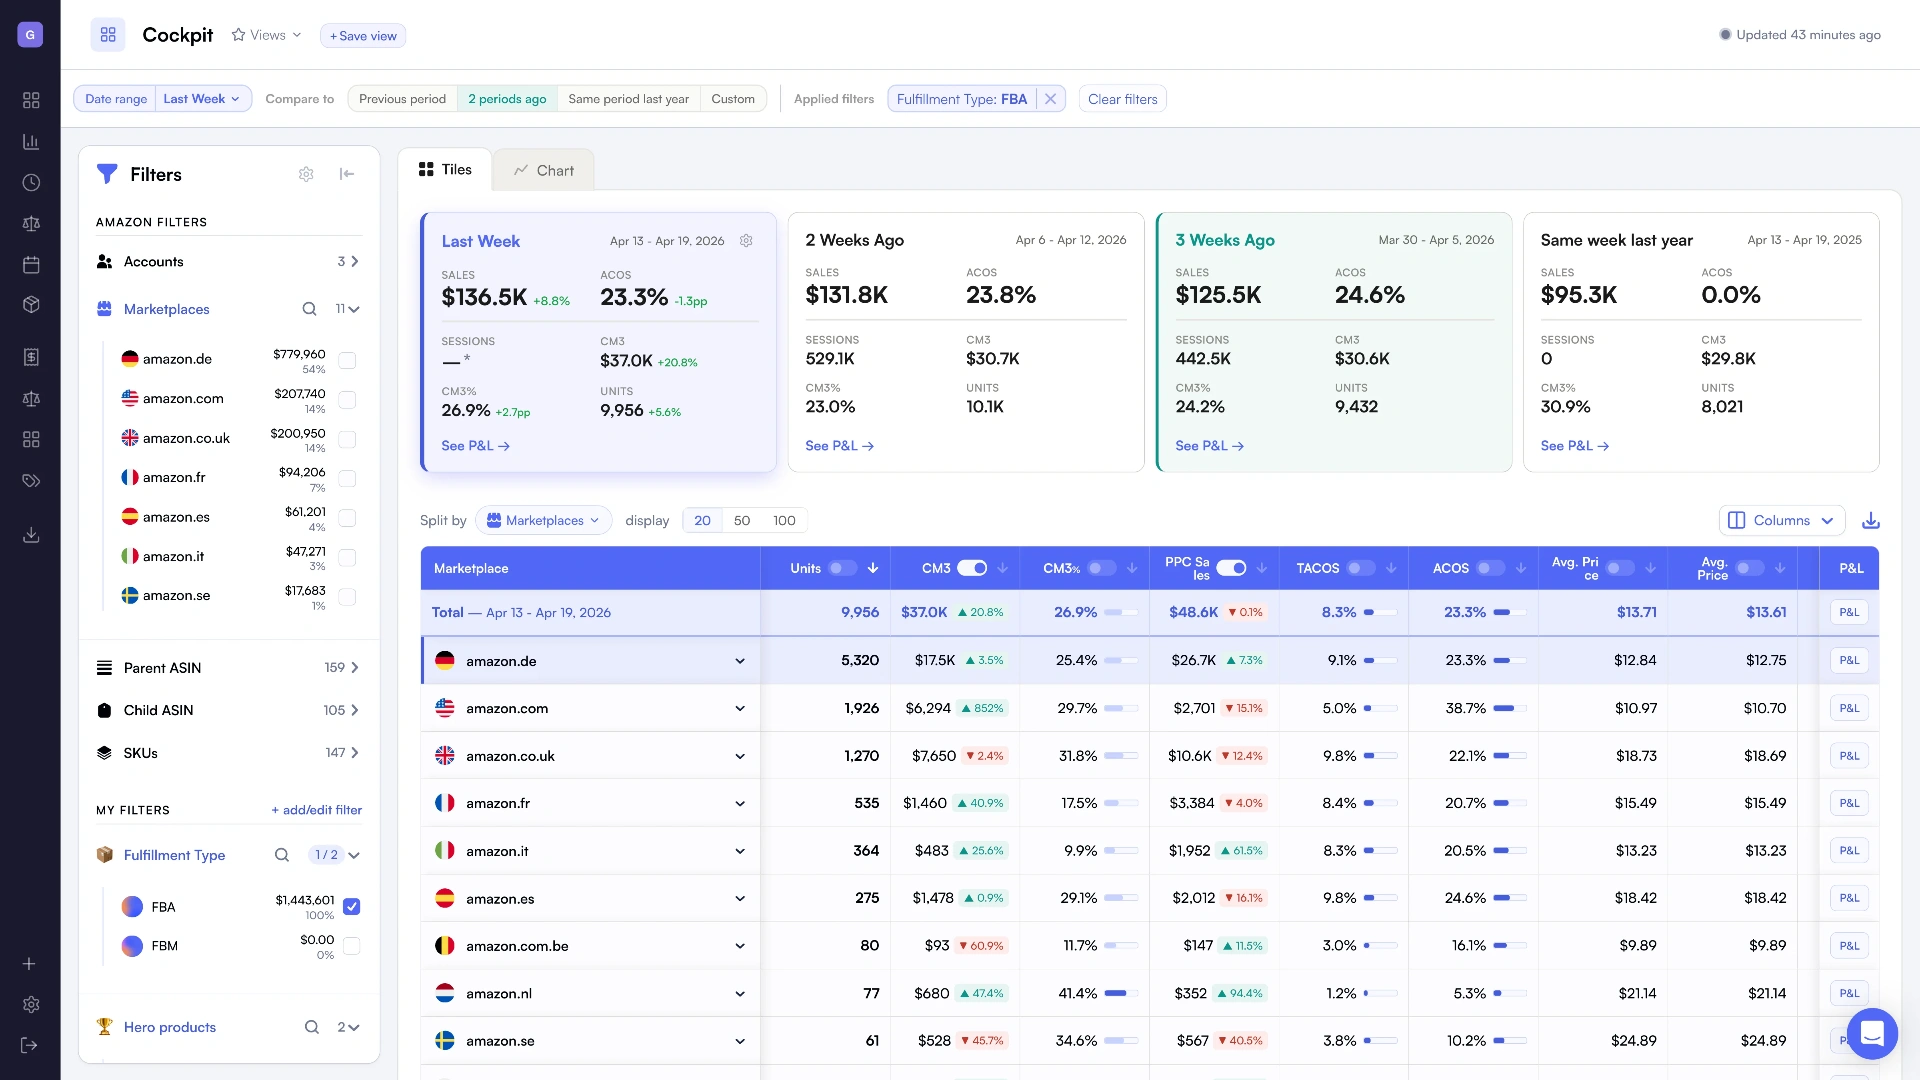The width and height of the screenshot is (1920, 1080).
Task: Open the download sidebar icon
Action: (31, 535)
